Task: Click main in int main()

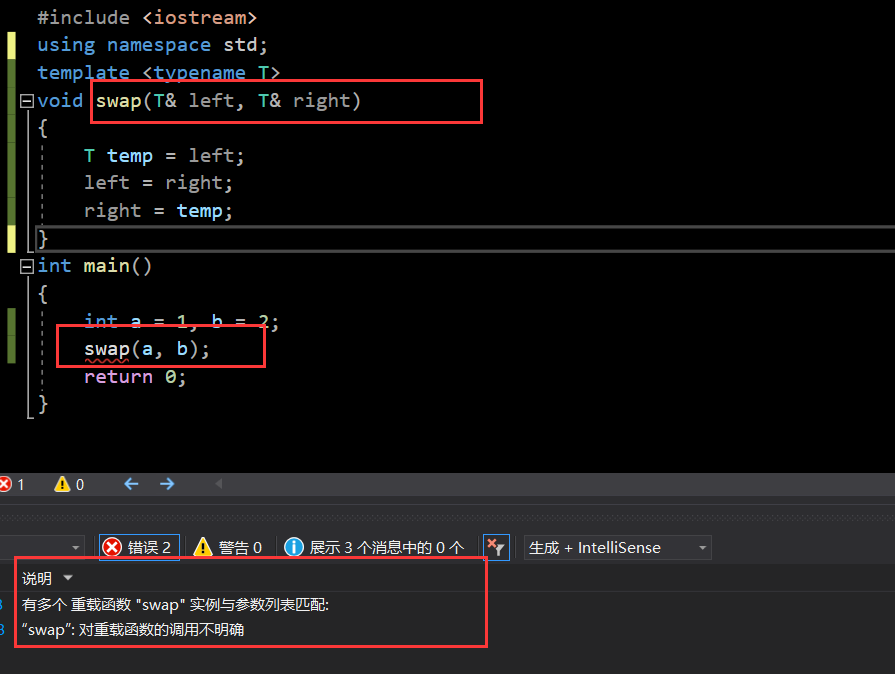Action: click(x=107, y=266)
